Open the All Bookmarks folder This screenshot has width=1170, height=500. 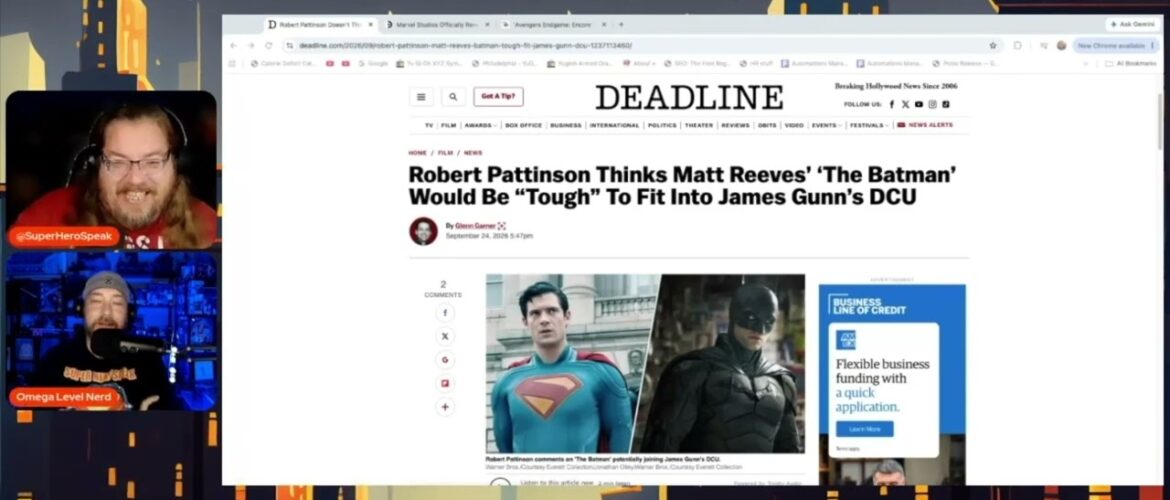coord(1130,63)
